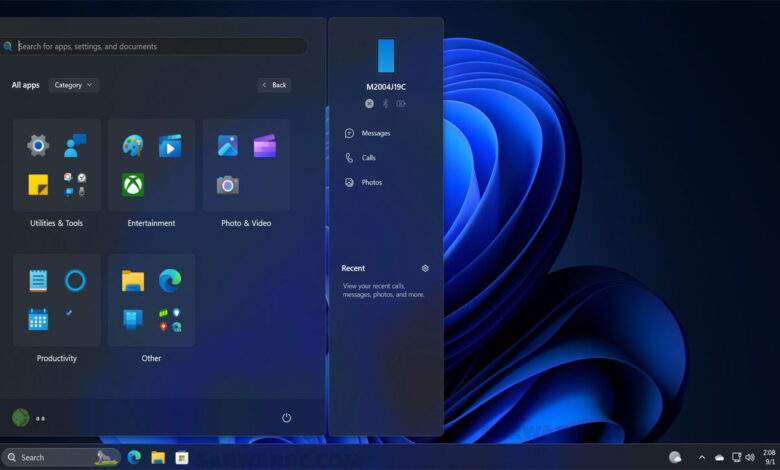Toggle do not disturb on the phone

pos(369,103)
